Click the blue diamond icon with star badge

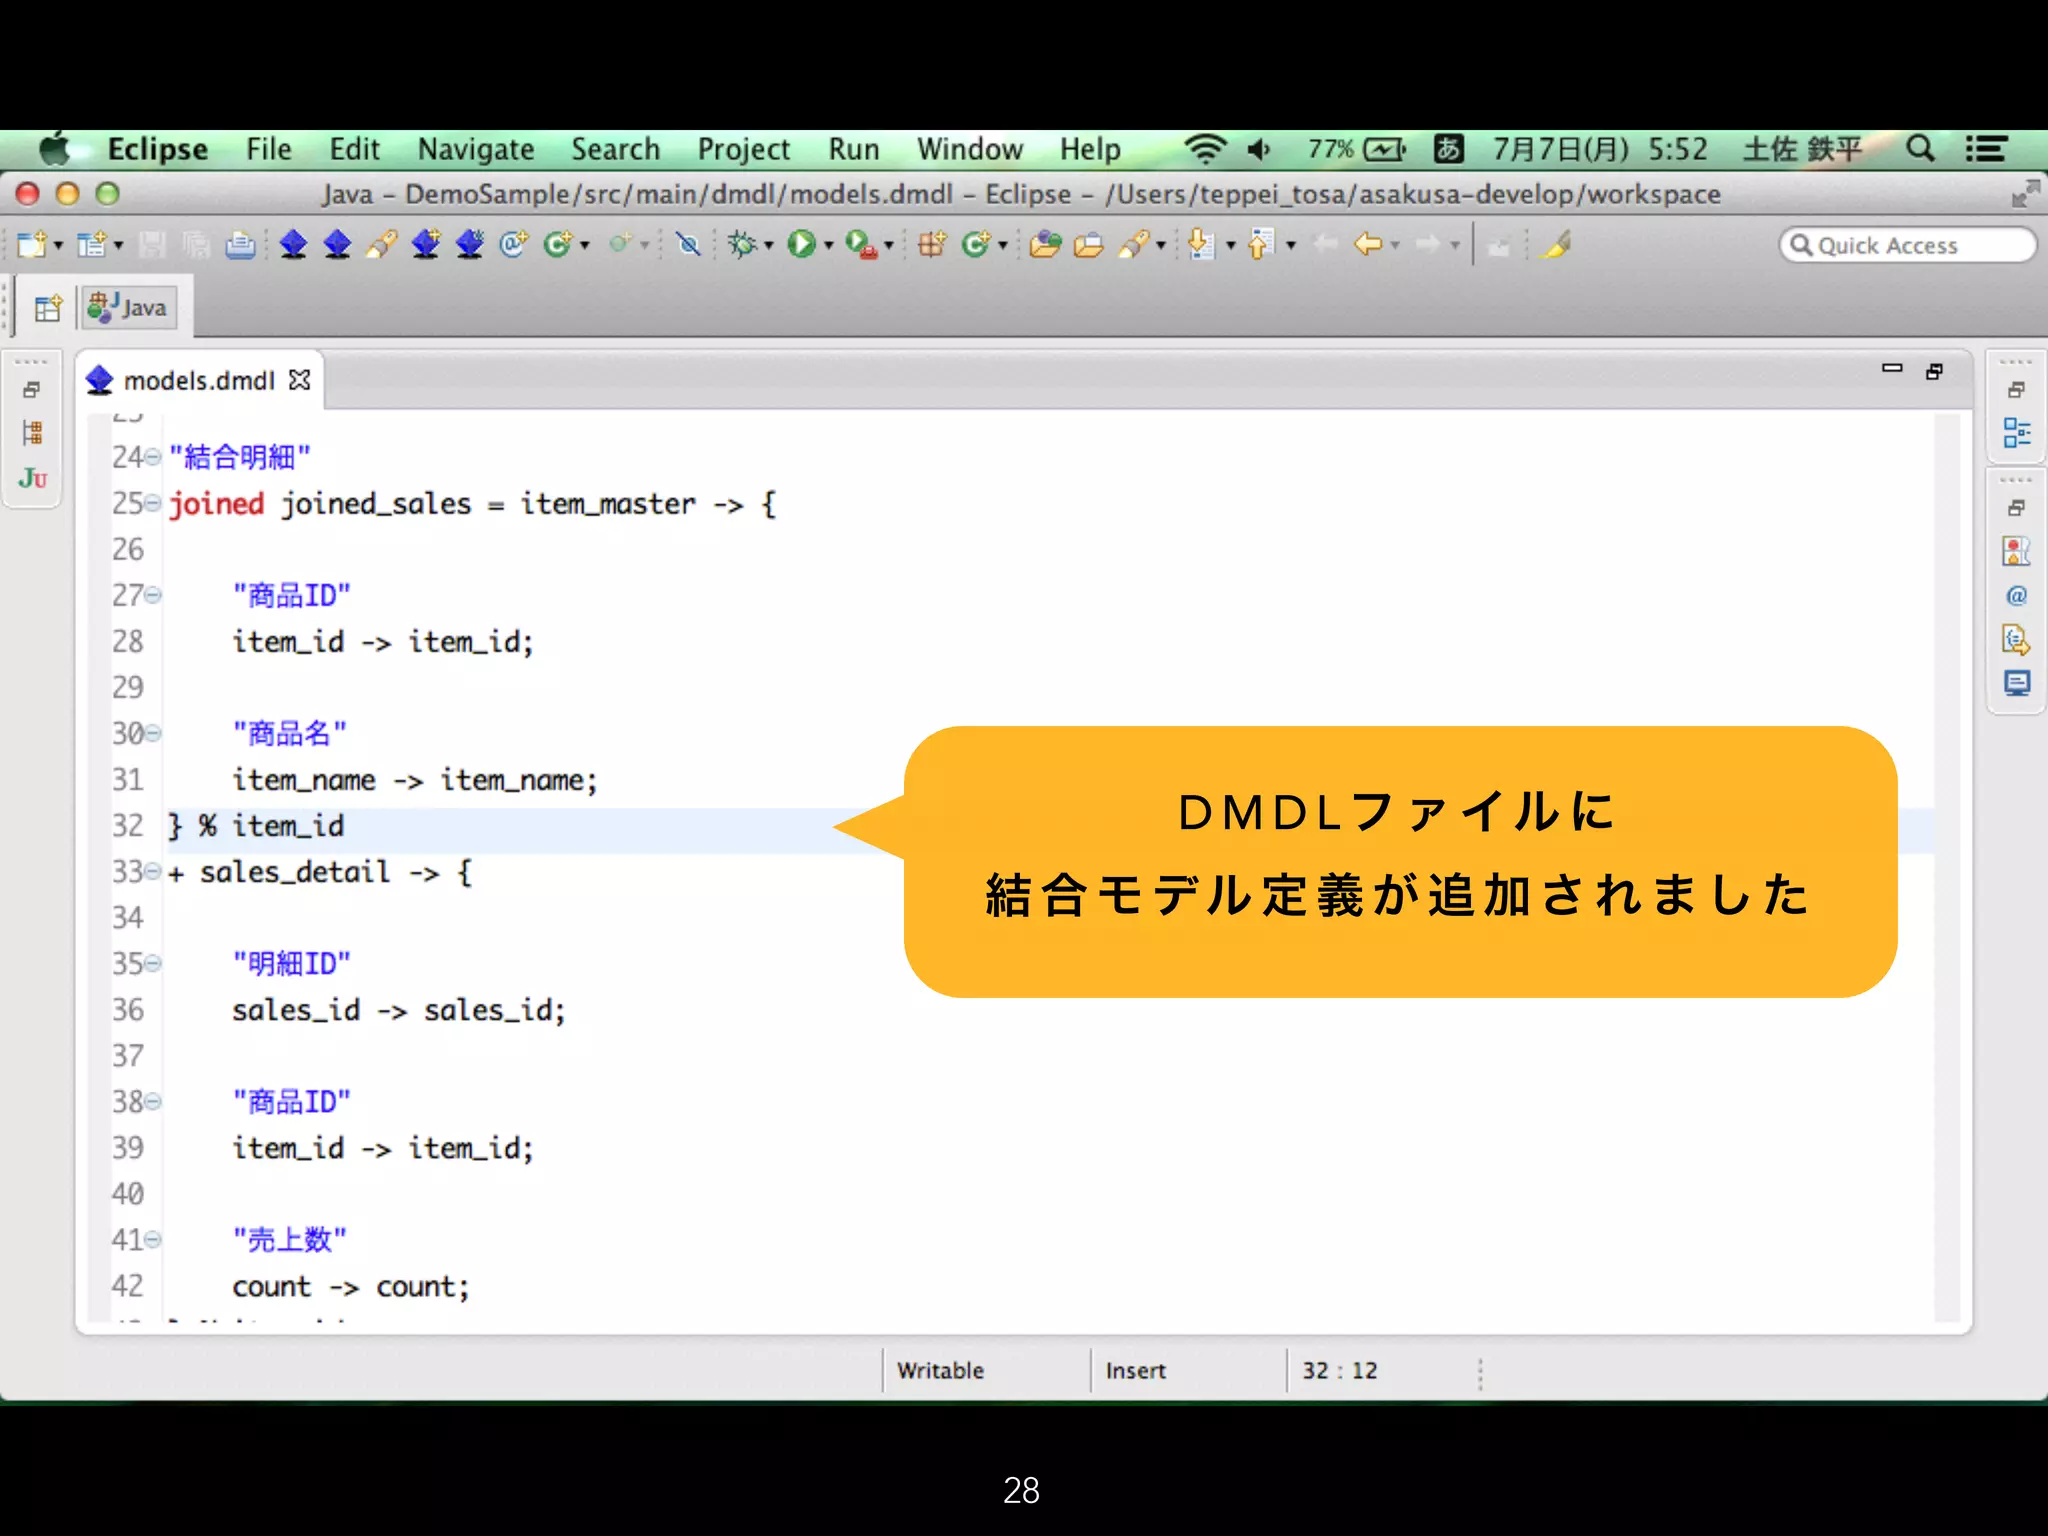pos(470,244)
